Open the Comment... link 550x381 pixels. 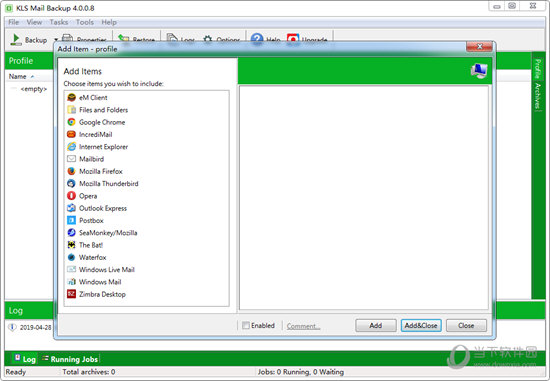coord(303,326)
